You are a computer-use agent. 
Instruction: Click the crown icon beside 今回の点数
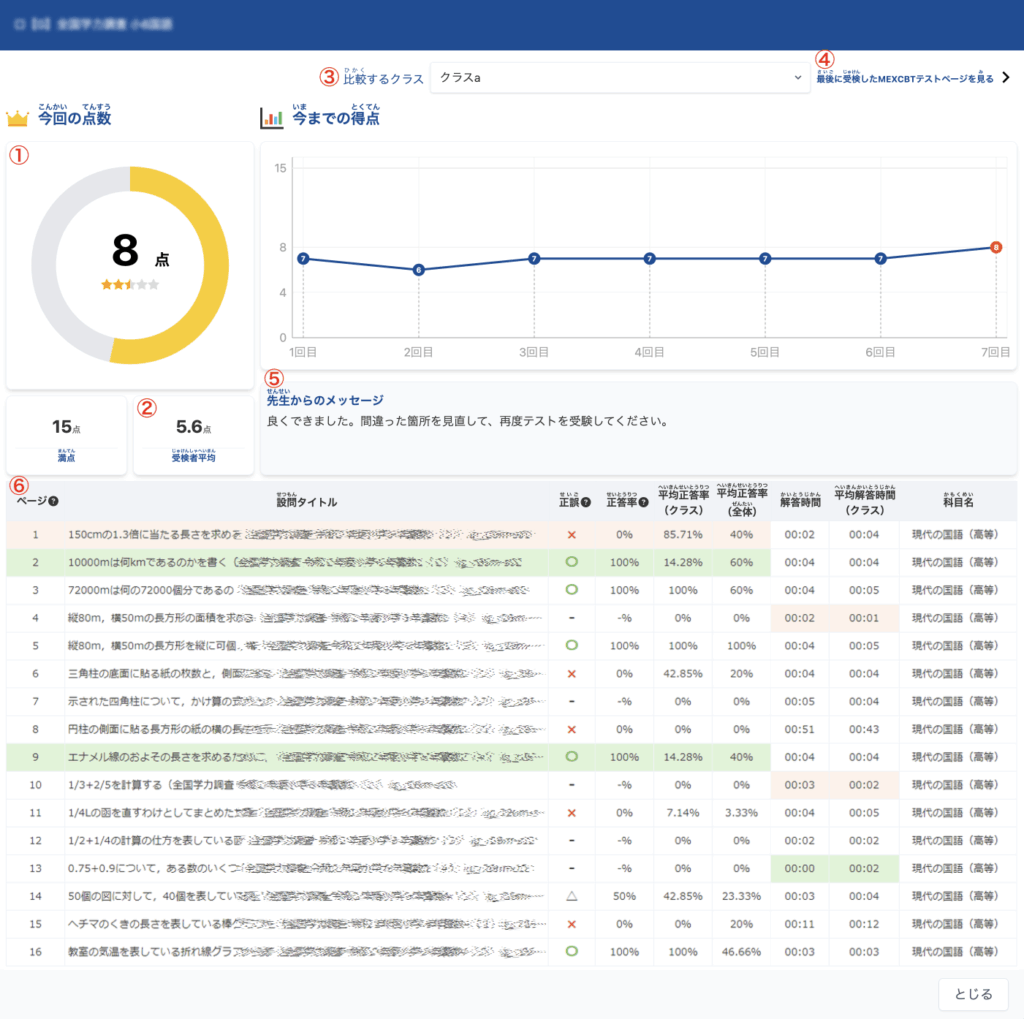pyautogui.click(x=17, y=119)
